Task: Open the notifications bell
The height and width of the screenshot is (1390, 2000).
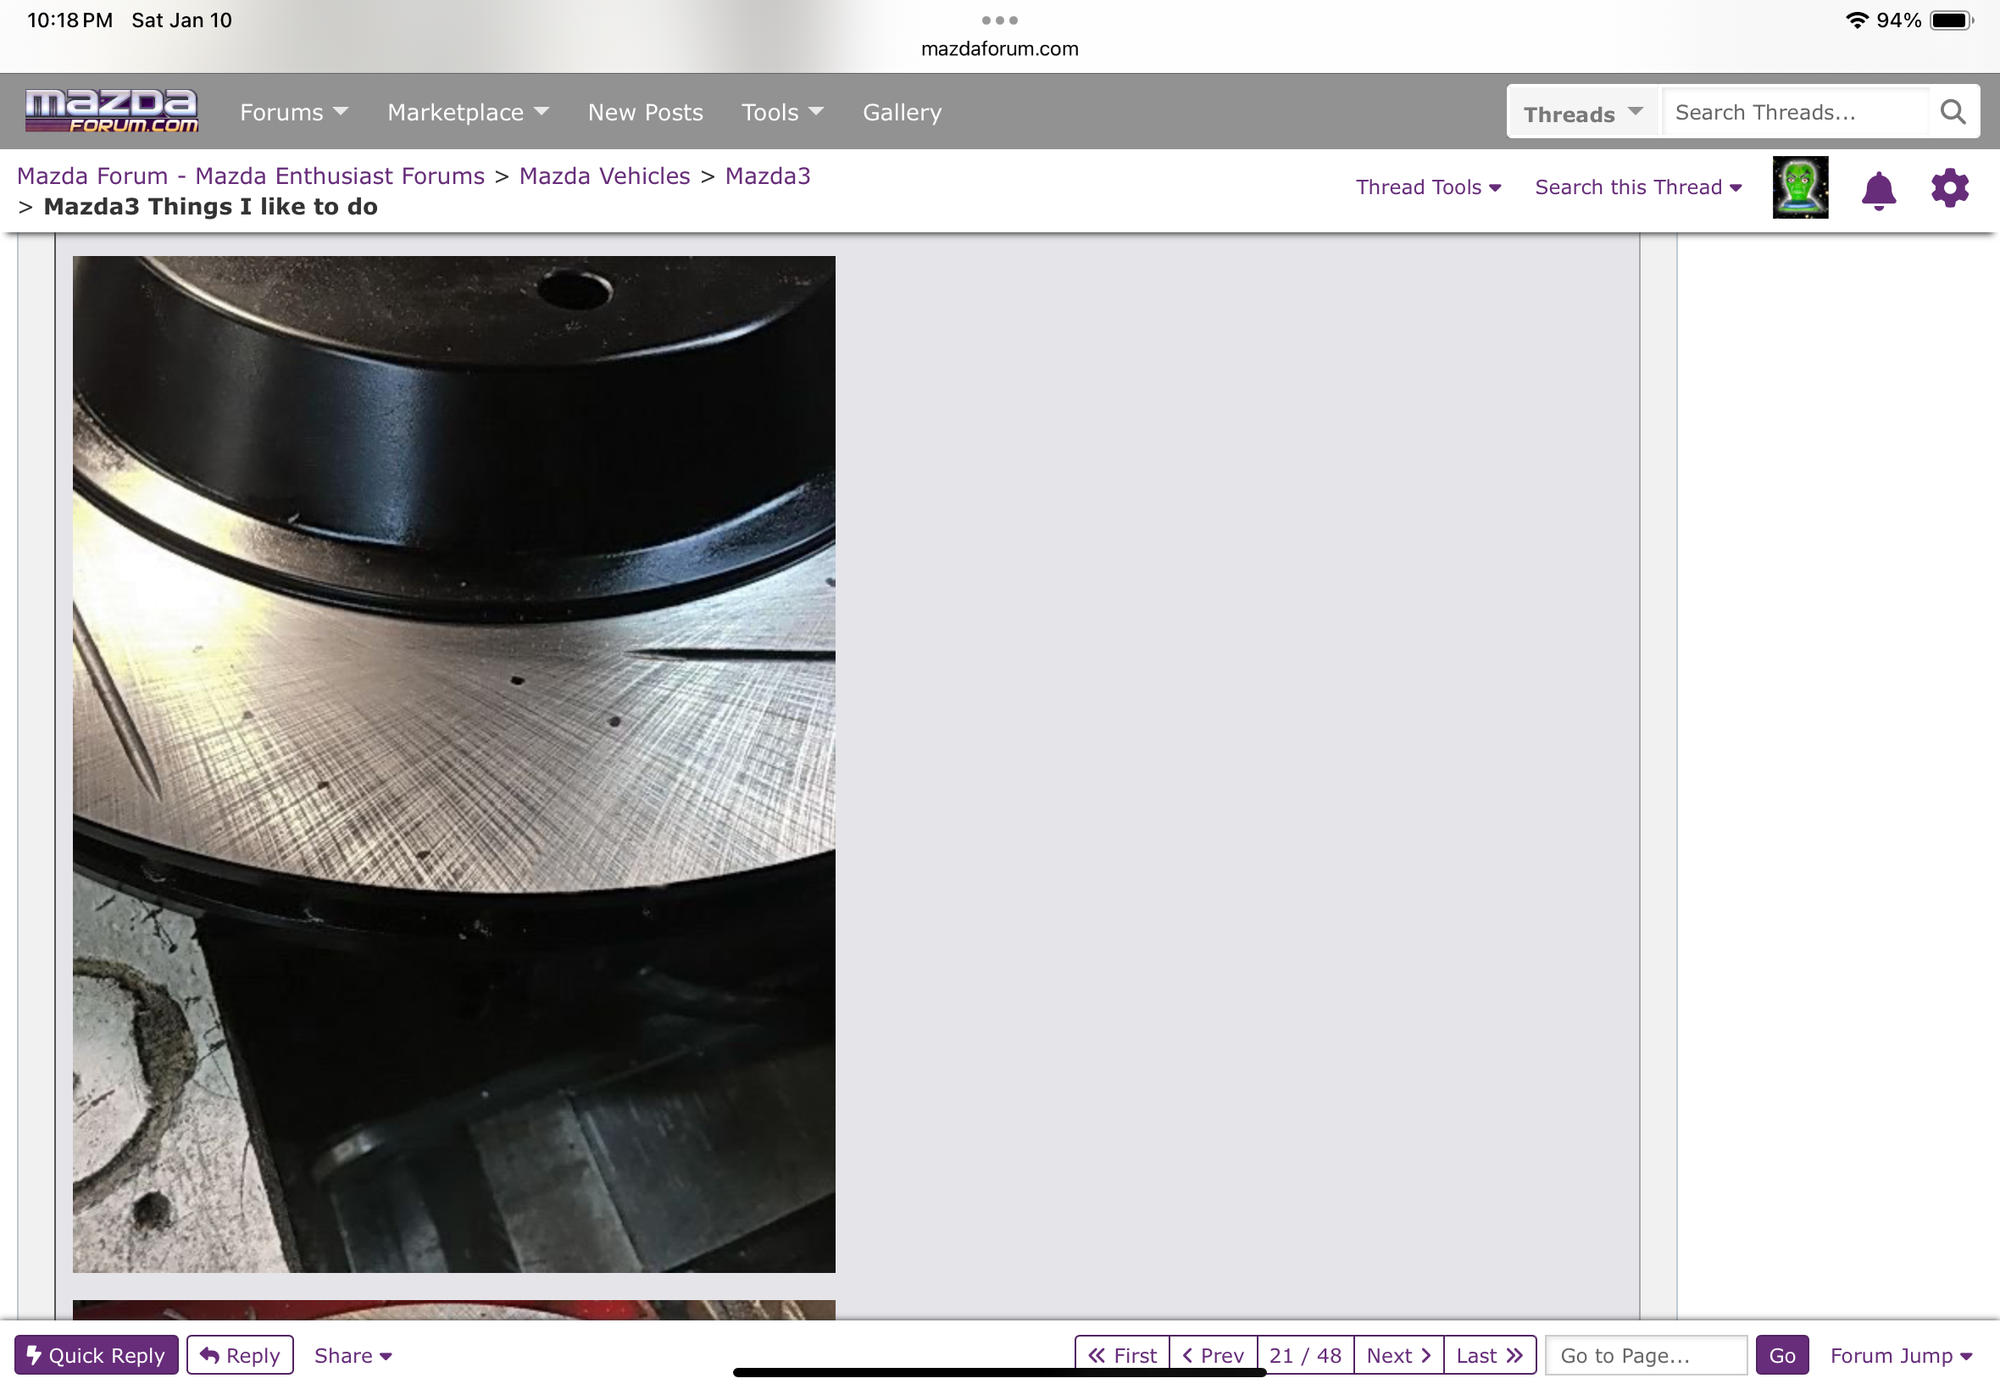Action: (1878, 189)
